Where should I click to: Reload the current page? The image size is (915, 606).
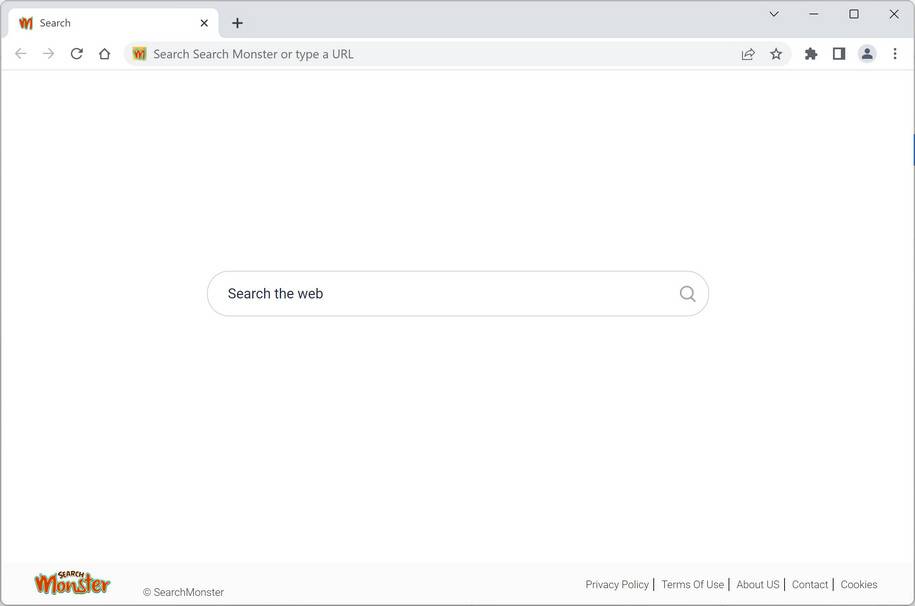pos(76,54)
